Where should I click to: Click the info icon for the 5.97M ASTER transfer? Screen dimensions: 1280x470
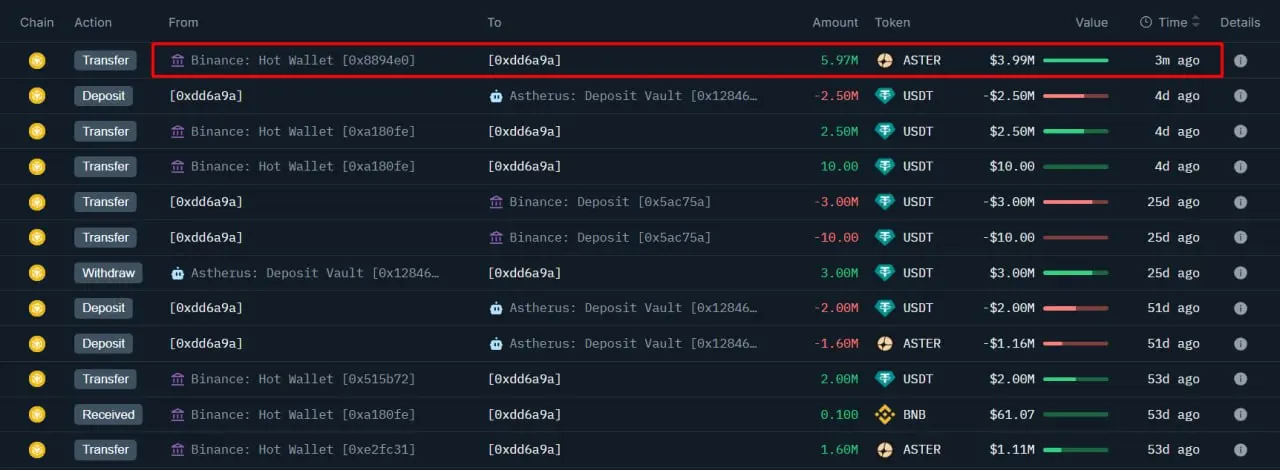coord(1240,60)
